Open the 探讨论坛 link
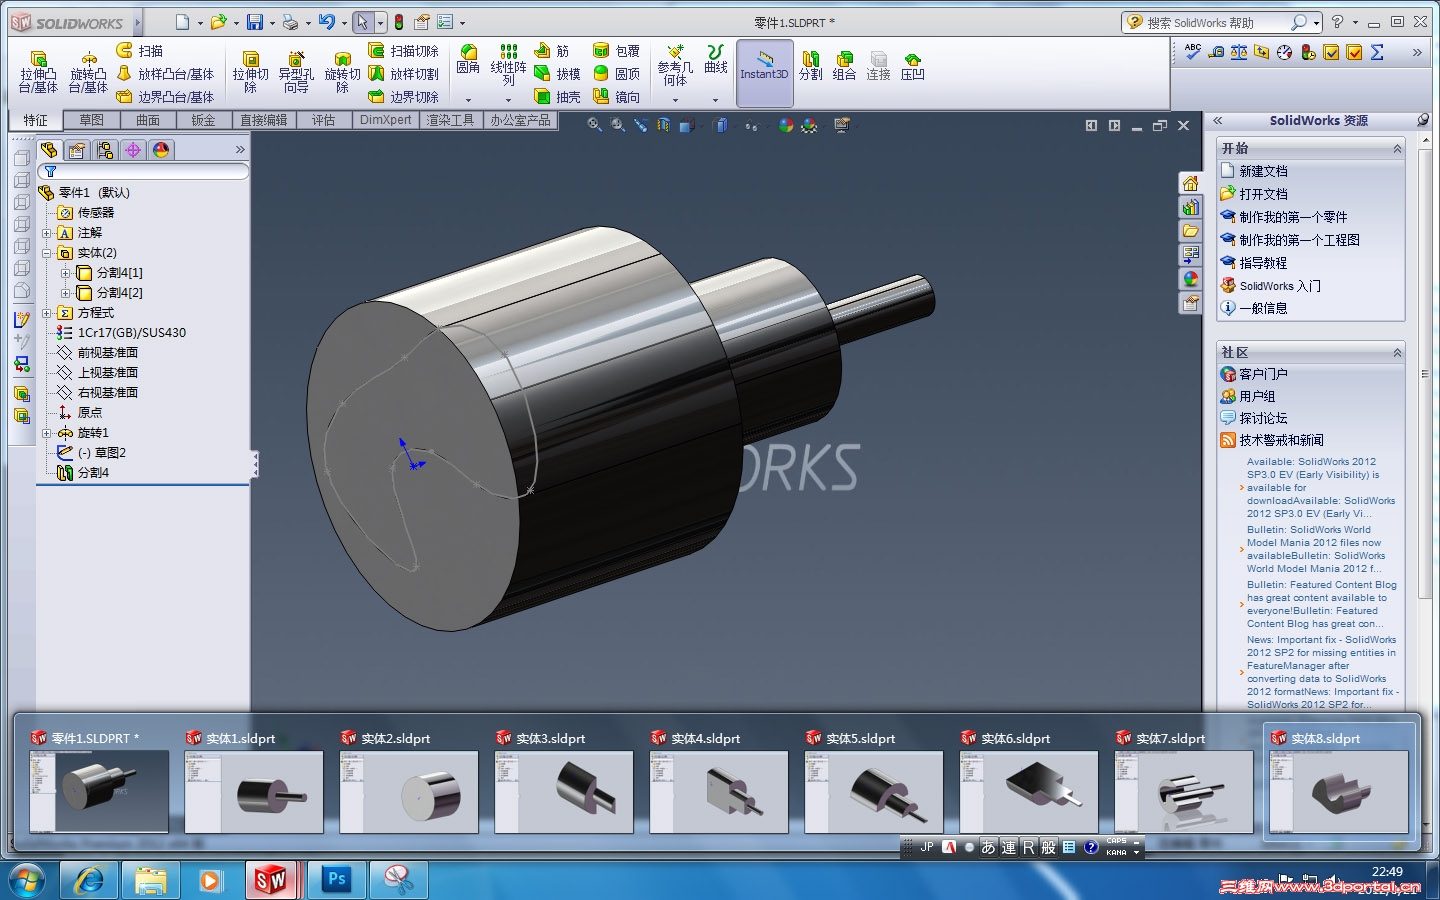This screenshot has height=900, width=1440. [x=1263, y=418]
